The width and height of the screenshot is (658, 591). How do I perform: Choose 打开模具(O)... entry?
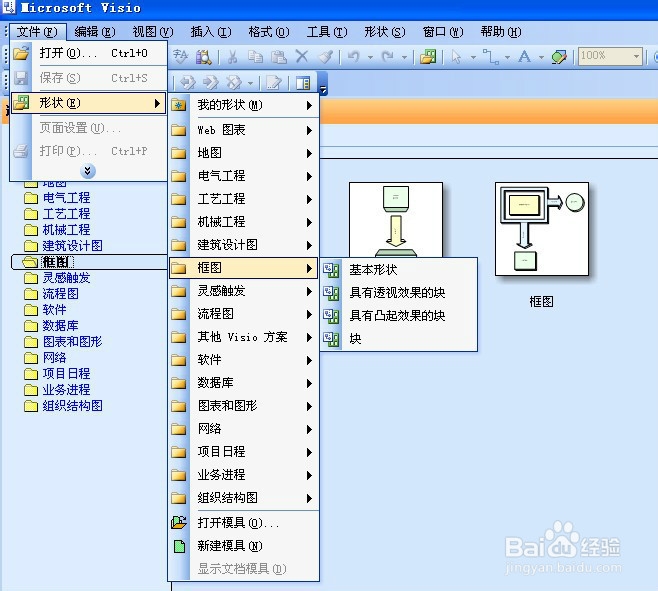pos(244,523)
